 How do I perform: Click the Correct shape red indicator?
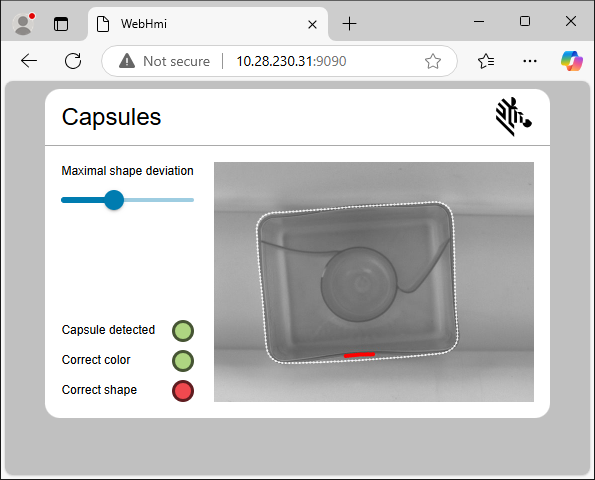183,391
